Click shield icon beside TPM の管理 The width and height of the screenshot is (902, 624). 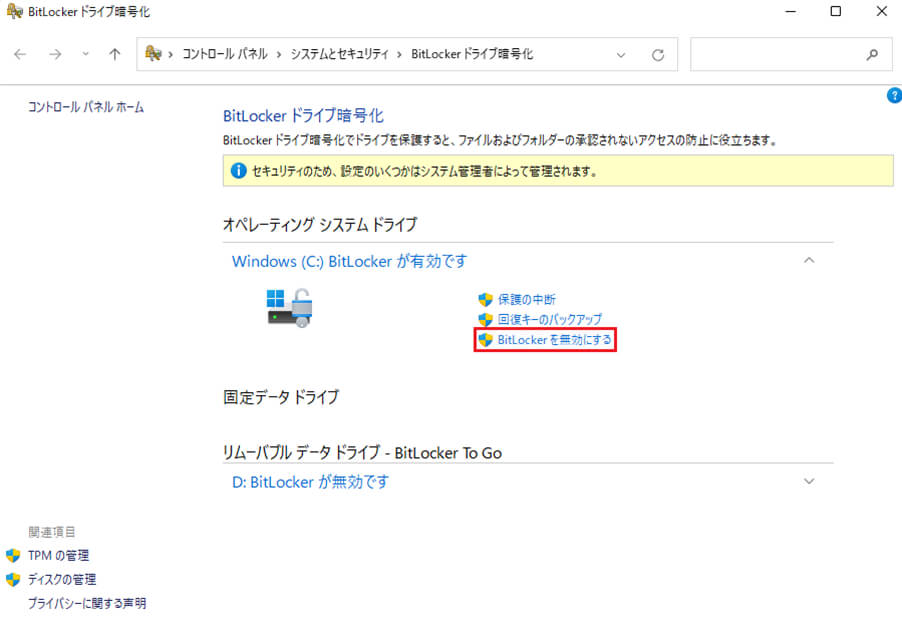click(13, 556)
